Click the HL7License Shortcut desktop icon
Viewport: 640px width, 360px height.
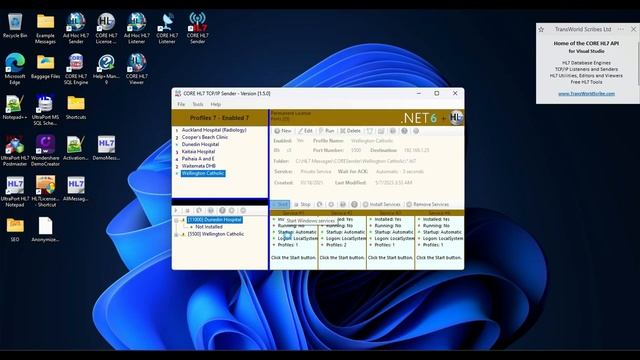click(45, 191)
